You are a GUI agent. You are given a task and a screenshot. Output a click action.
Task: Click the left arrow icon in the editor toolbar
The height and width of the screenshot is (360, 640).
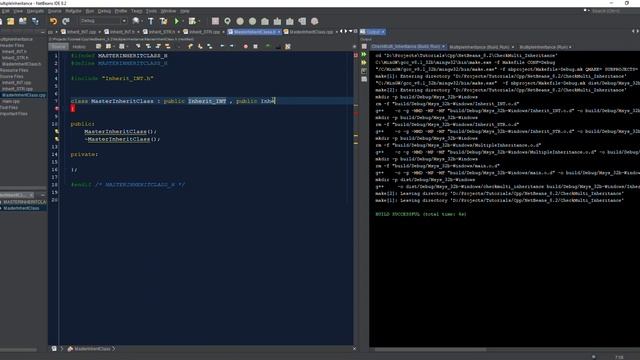222,47
